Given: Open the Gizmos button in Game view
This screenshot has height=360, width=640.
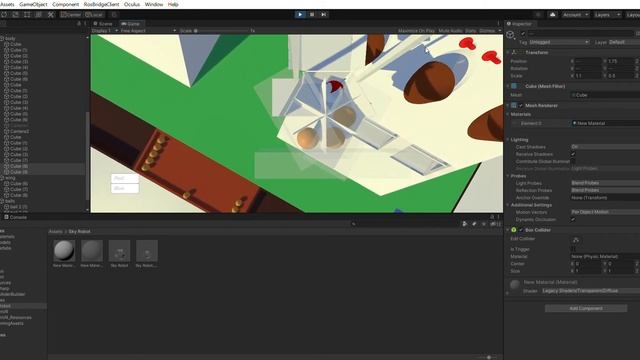Looking at the screenshot, I should 487,31.
